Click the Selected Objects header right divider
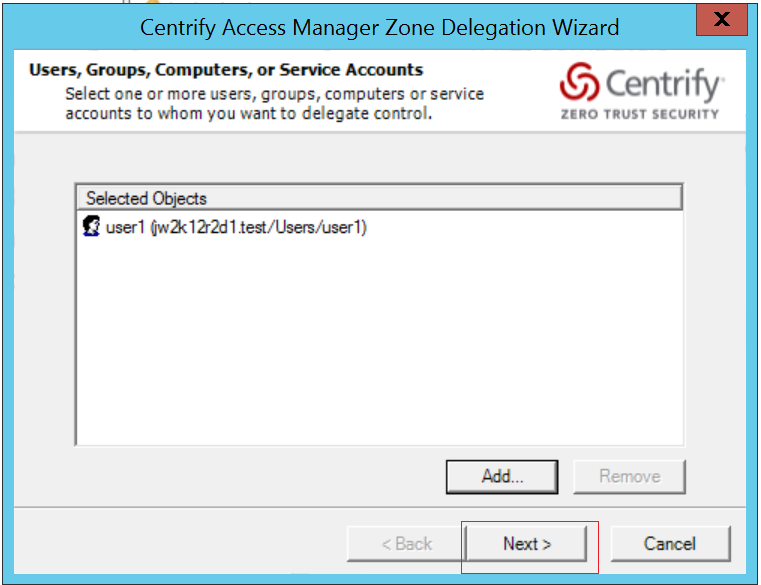Screen dimensions: 761x585 click(680, 198)
